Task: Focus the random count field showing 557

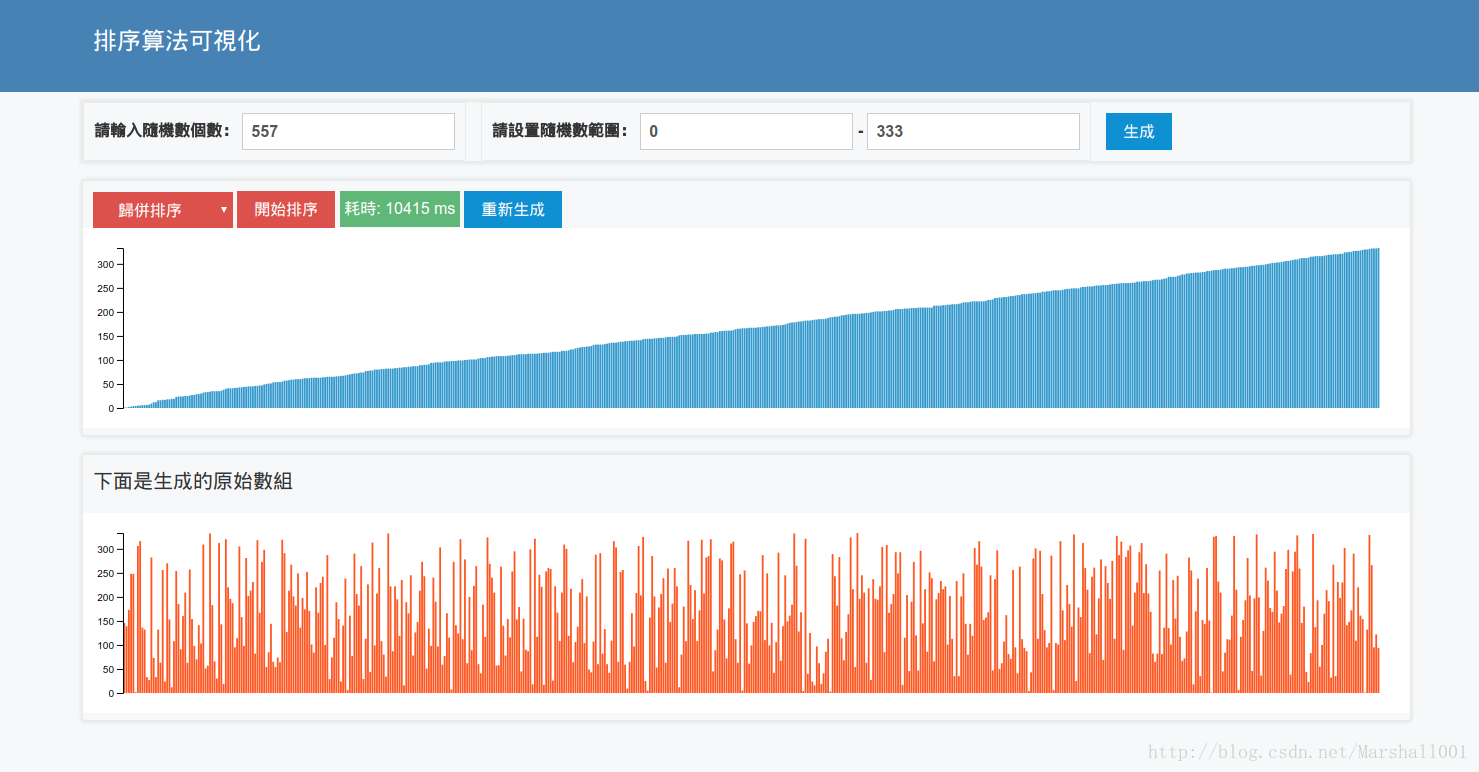Action: click(x=348, y=132)
